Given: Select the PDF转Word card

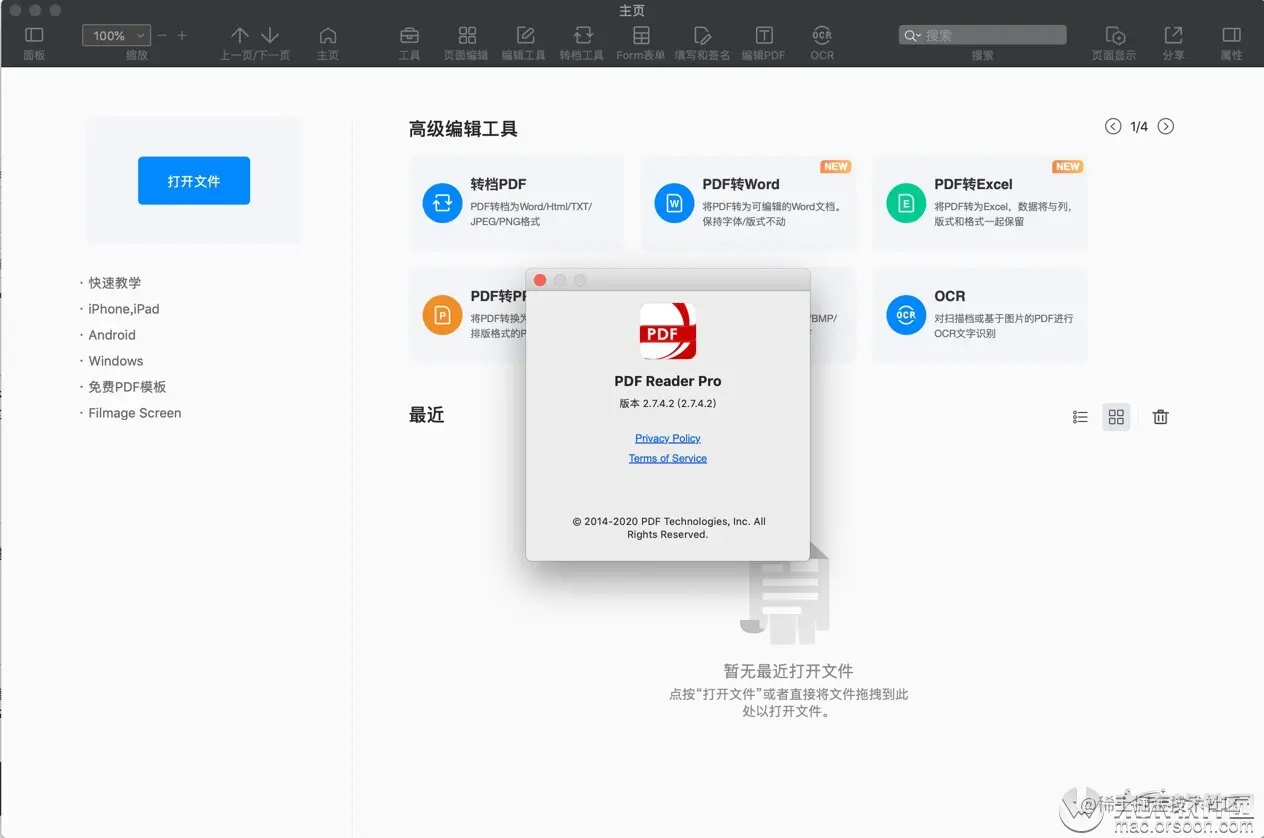Looking at the screenshot, I should pos(748,202).
